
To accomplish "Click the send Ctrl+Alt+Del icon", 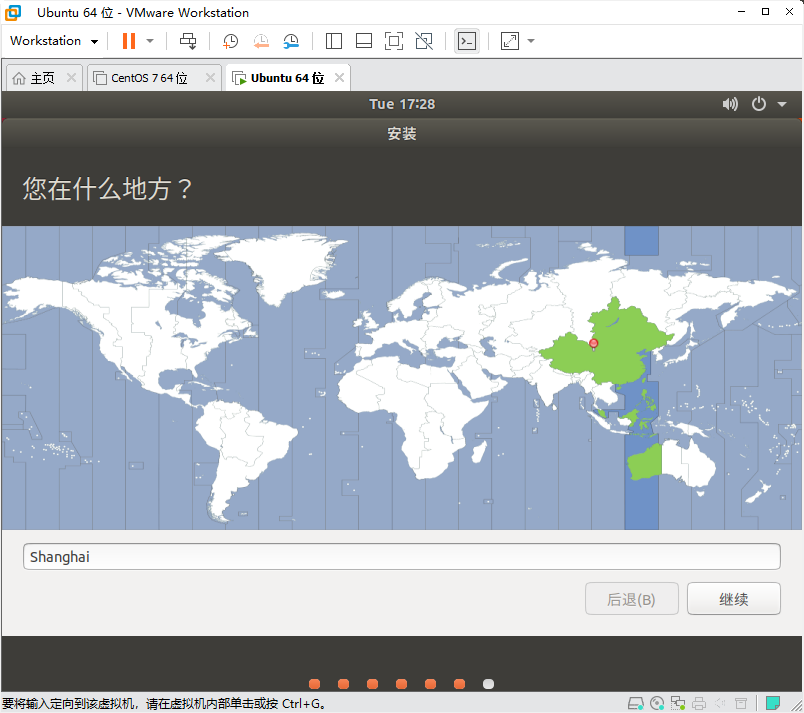I will tap(188, 40).
